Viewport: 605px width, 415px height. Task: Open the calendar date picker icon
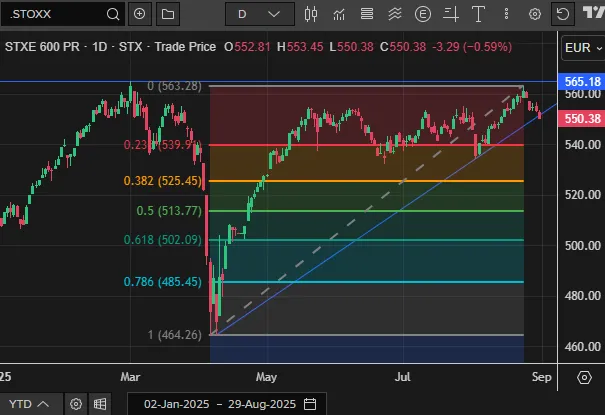tap(310, 404)
